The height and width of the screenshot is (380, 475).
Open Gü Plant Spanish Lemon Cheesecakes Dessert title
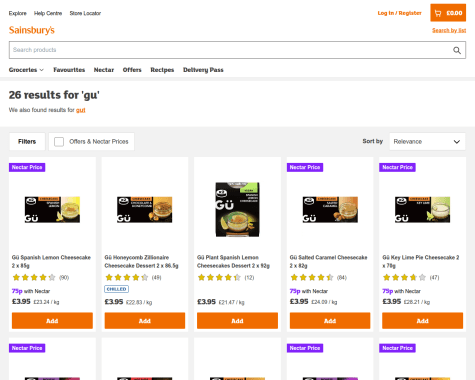click(233, 262)
